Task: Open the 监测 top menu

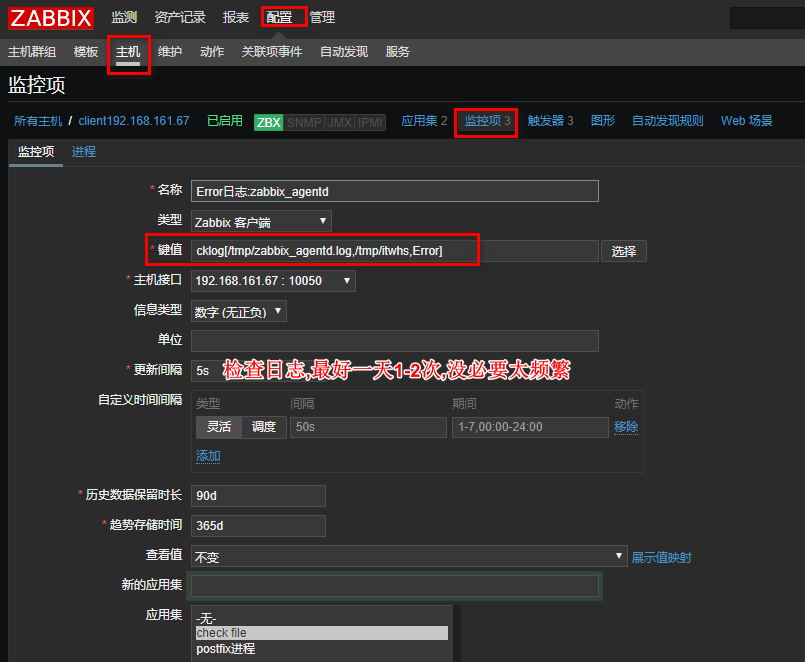Action: click(124, 17)
